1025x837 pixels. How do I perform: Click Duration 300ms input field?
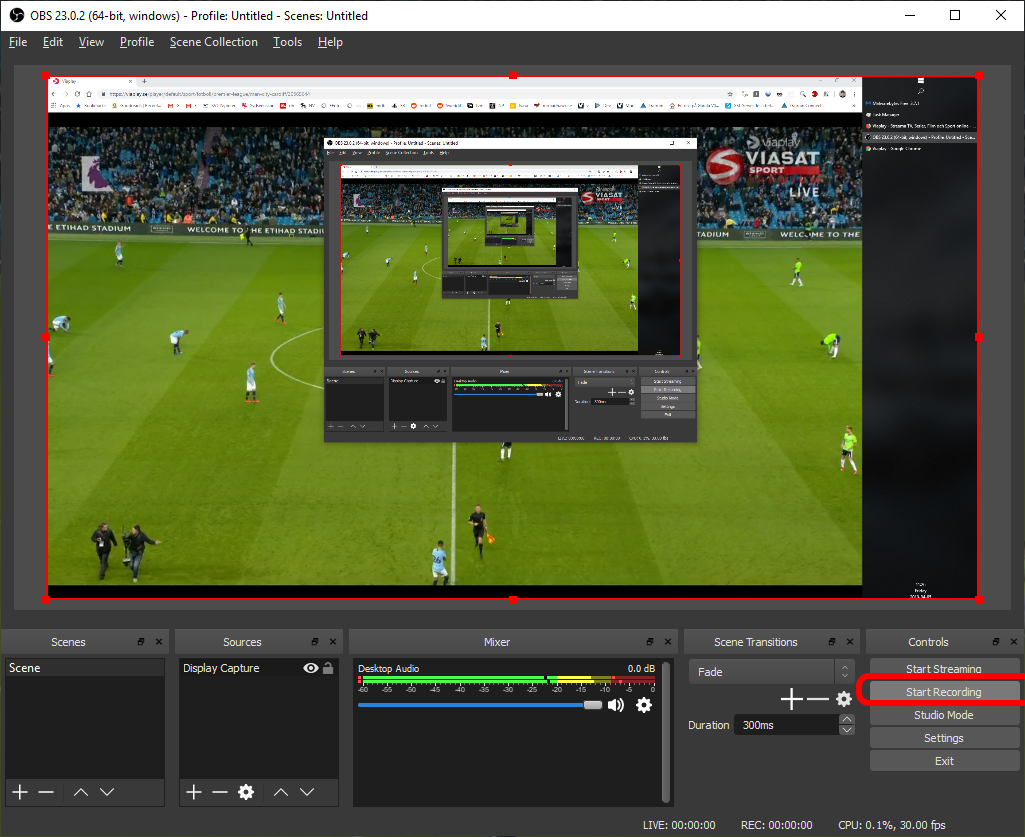[786, 725]
